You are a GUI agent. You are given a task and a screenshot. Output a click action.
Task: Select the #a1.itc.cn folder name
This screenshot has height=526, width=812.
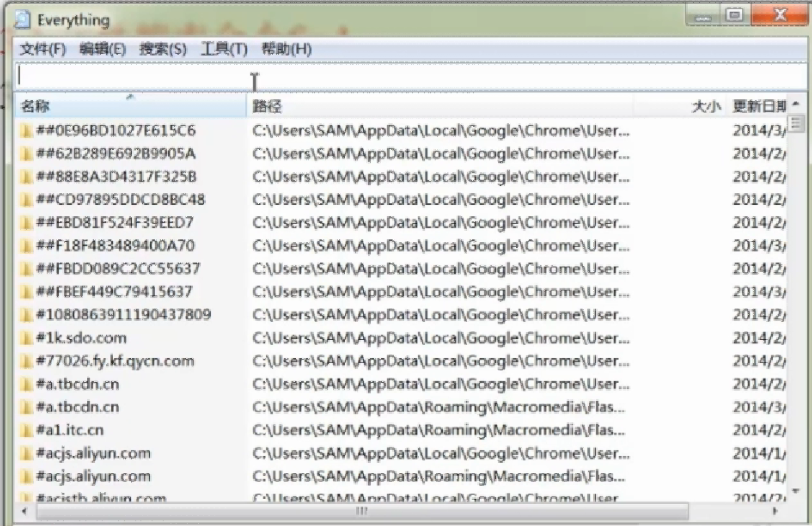[70, 430]
